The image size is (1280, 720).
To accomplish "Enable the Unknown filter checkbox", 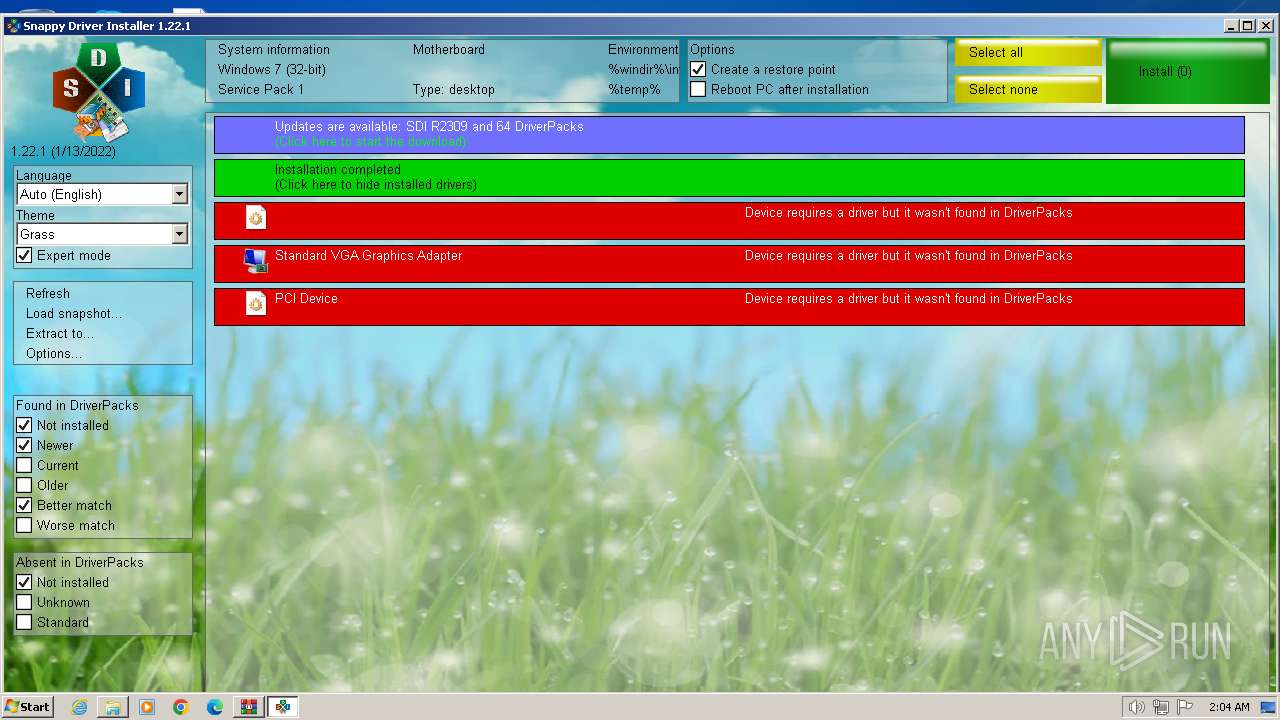I will (24, 603).
